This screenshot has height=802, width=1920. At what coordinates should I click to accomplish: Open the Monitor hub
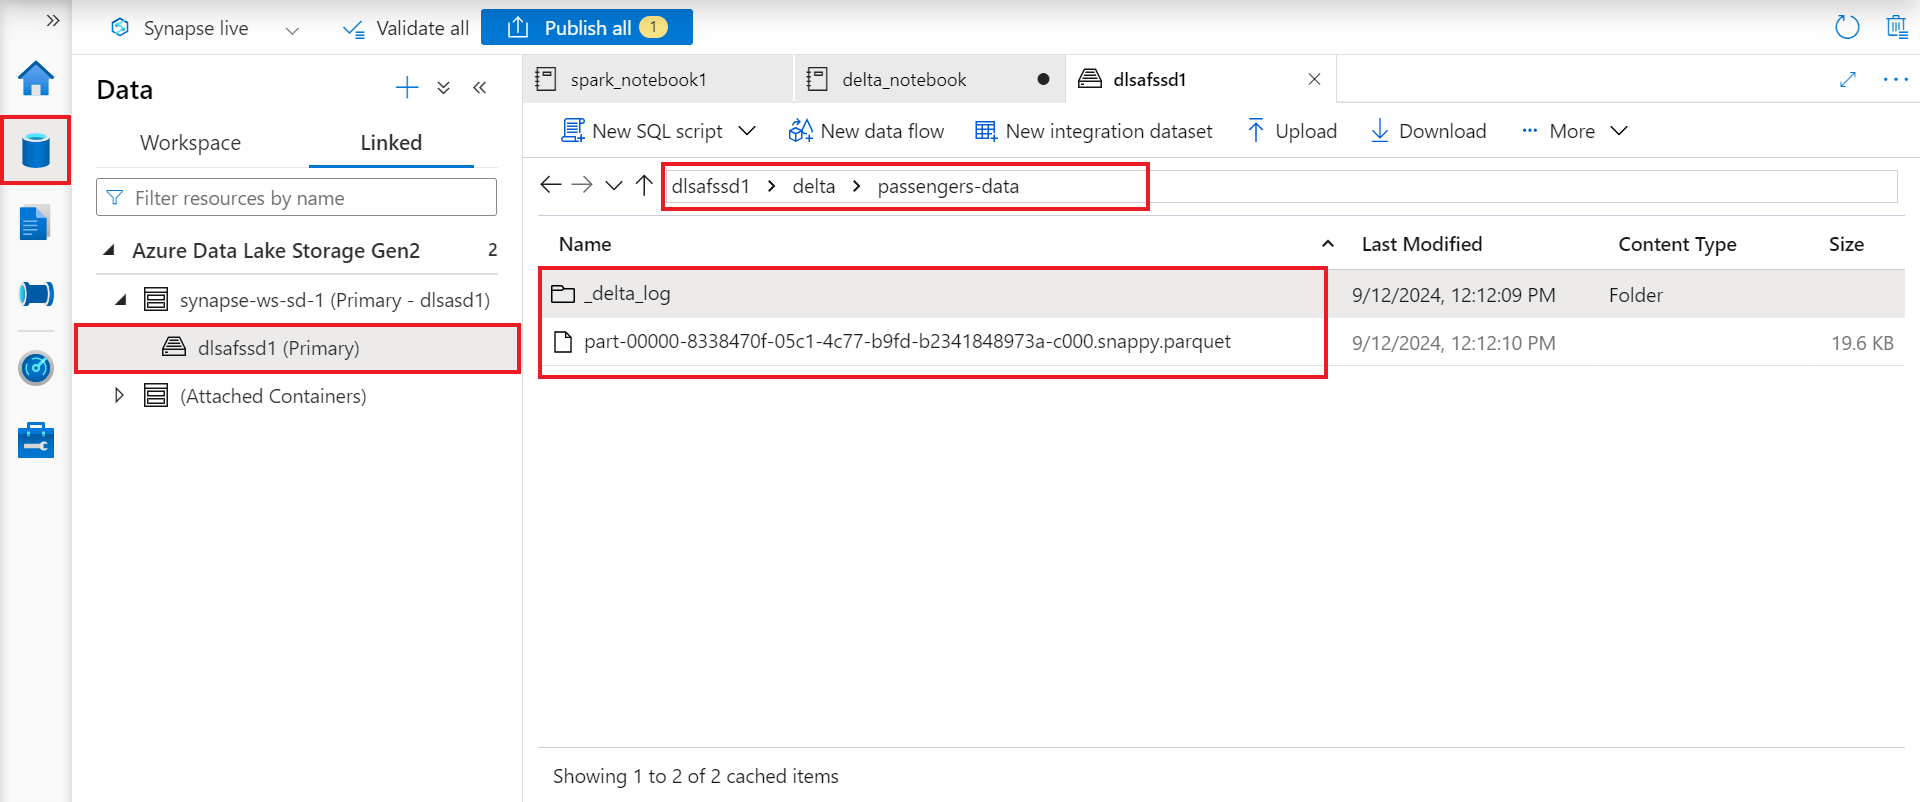pyautogui.click(x=36, y=368)
